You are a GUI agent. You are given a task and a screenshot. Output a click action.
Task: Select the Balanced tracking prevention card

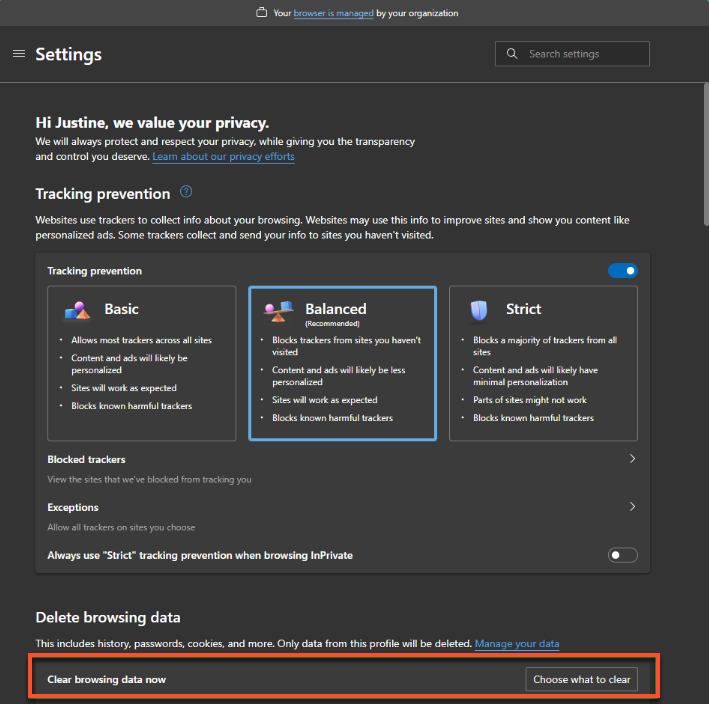click(x=342, y=363)
